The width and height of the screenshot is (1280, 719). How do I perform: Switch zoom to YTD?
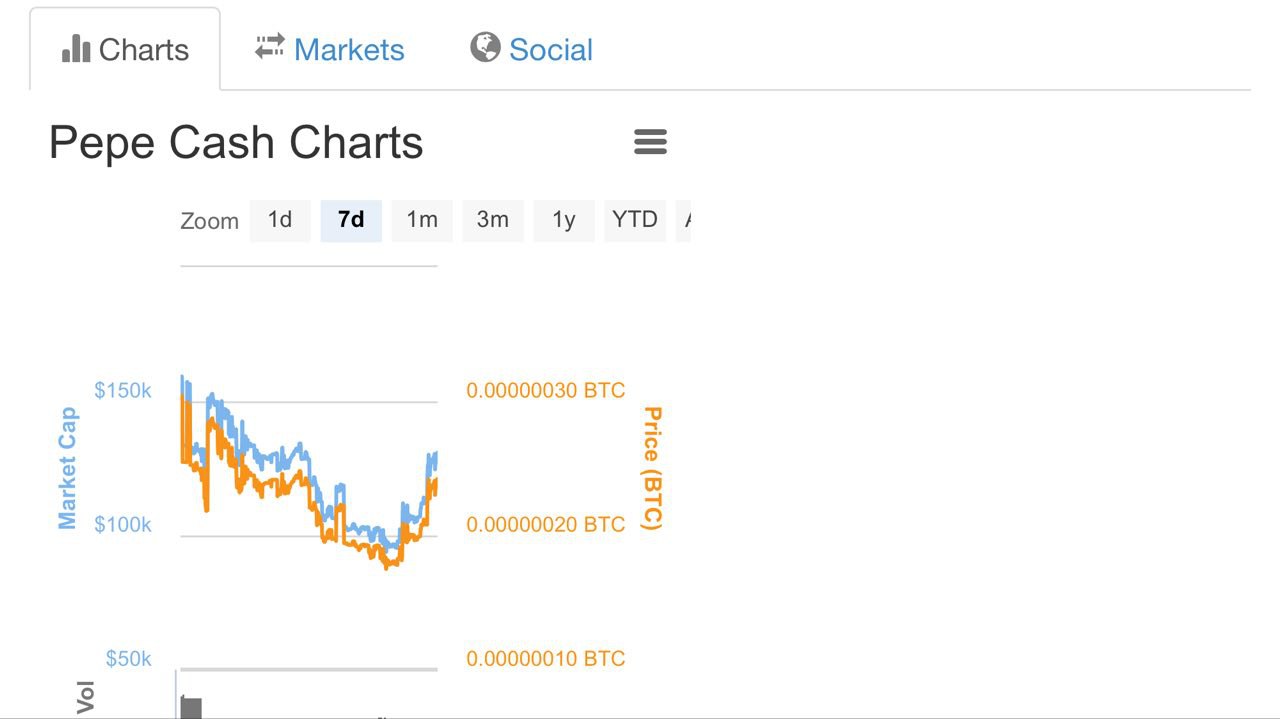[635, 220]
